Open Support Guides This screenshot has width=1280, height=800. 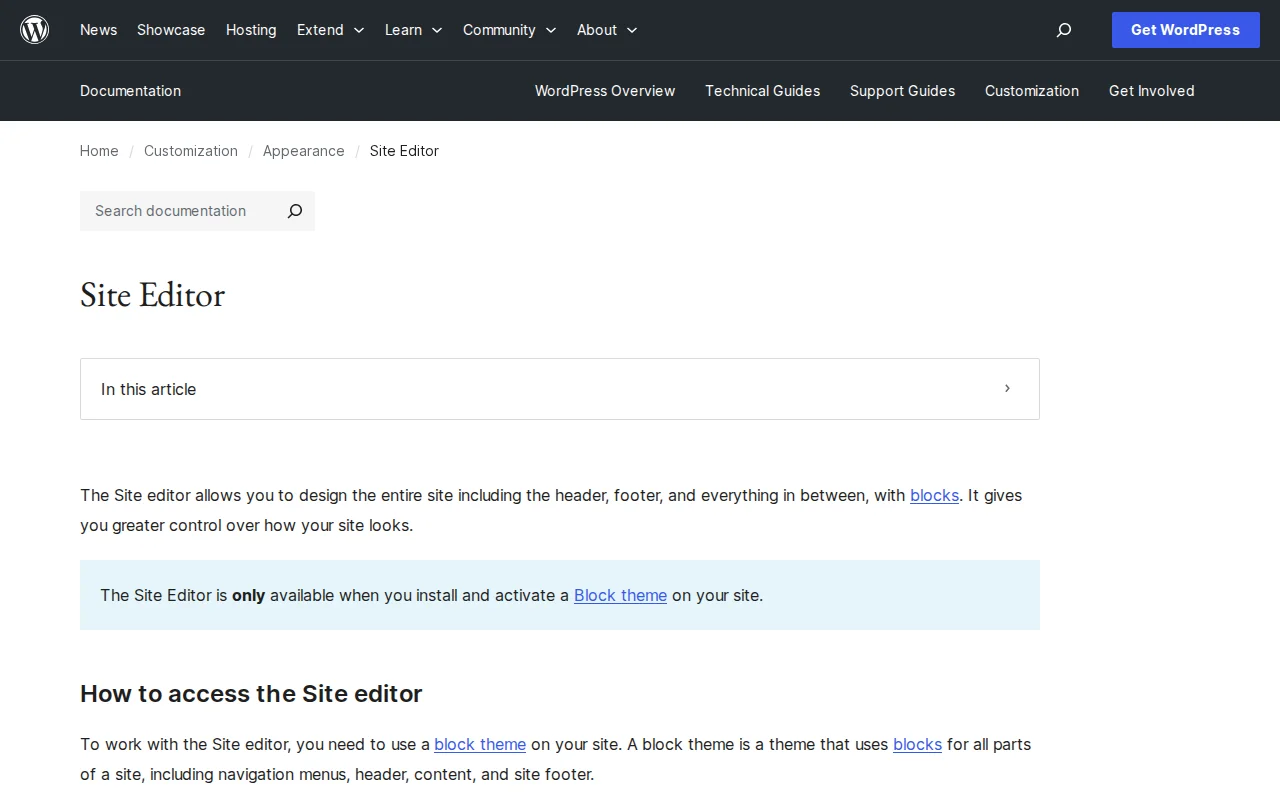(902, 91)
